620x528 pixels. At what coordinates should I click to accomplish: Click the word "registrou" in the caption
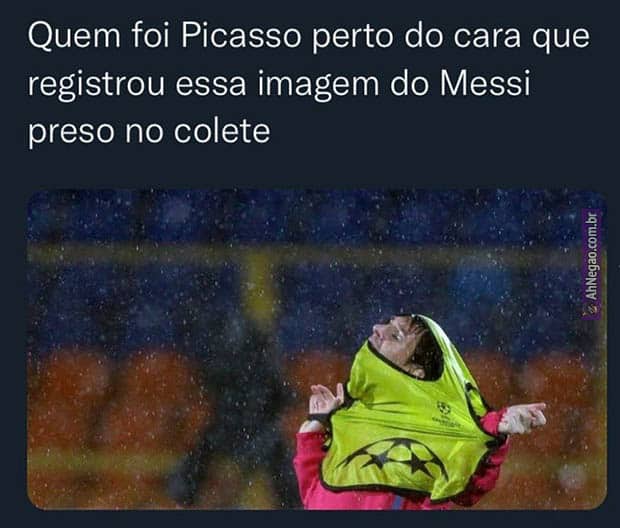[96, 86]
